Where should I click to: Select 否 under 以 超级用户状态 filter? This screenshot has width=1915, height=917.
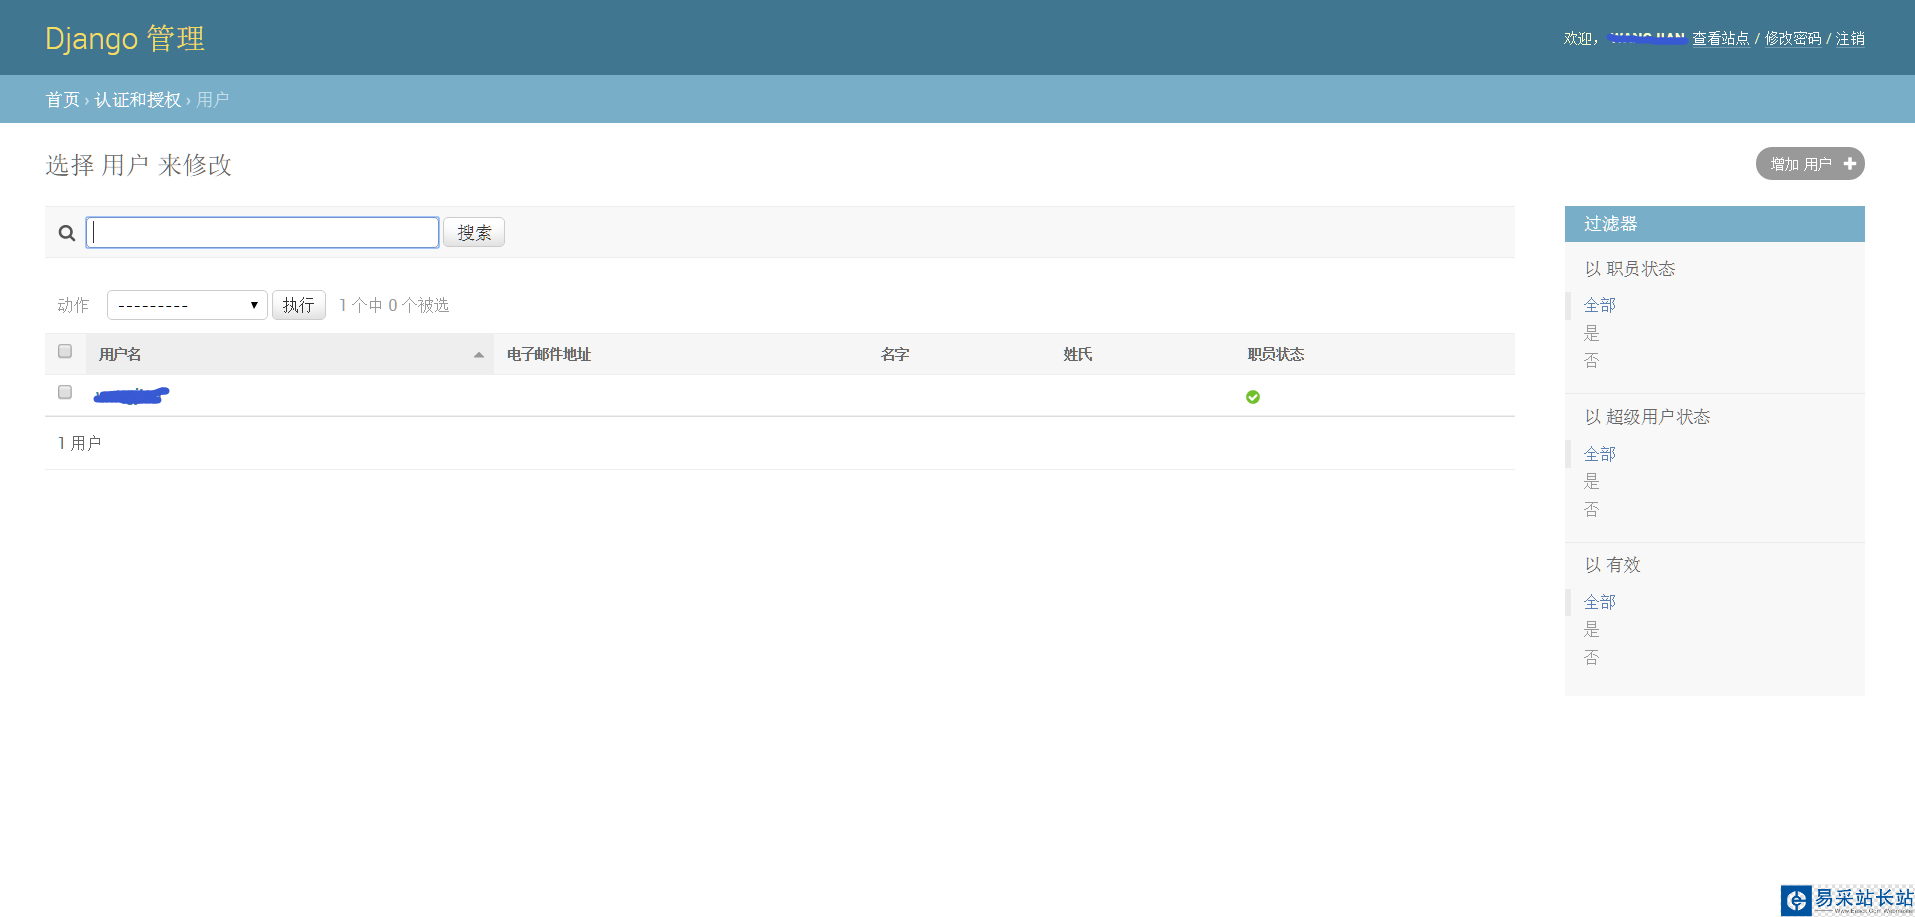coord(1592,509)
